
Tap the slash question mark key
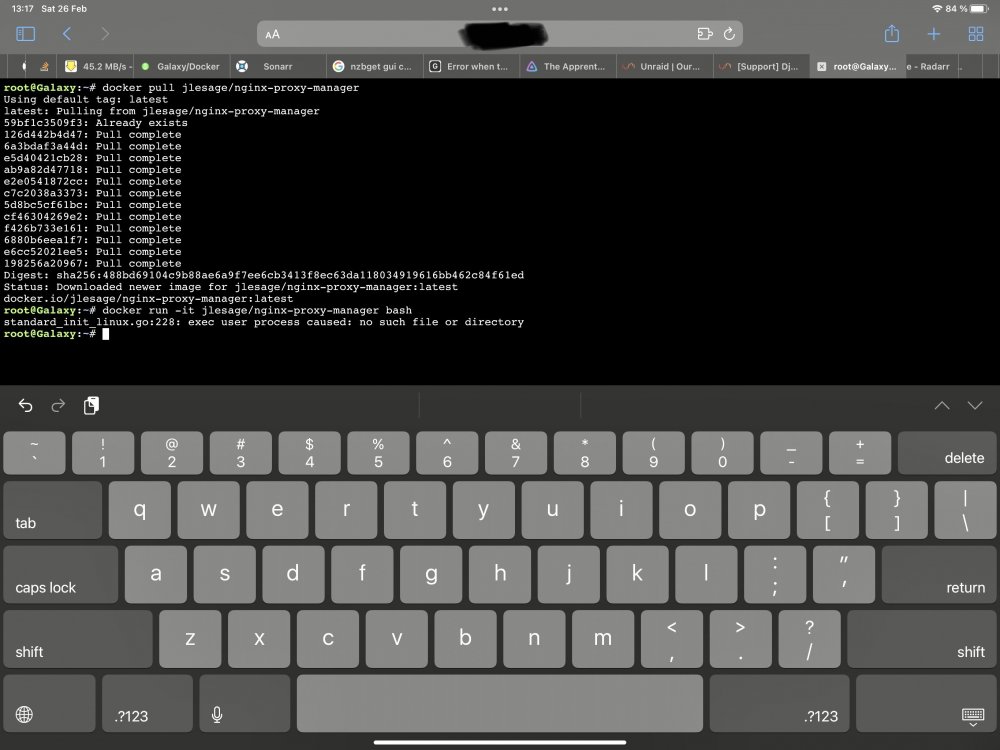pyautogui.click(x=809, y=639)
